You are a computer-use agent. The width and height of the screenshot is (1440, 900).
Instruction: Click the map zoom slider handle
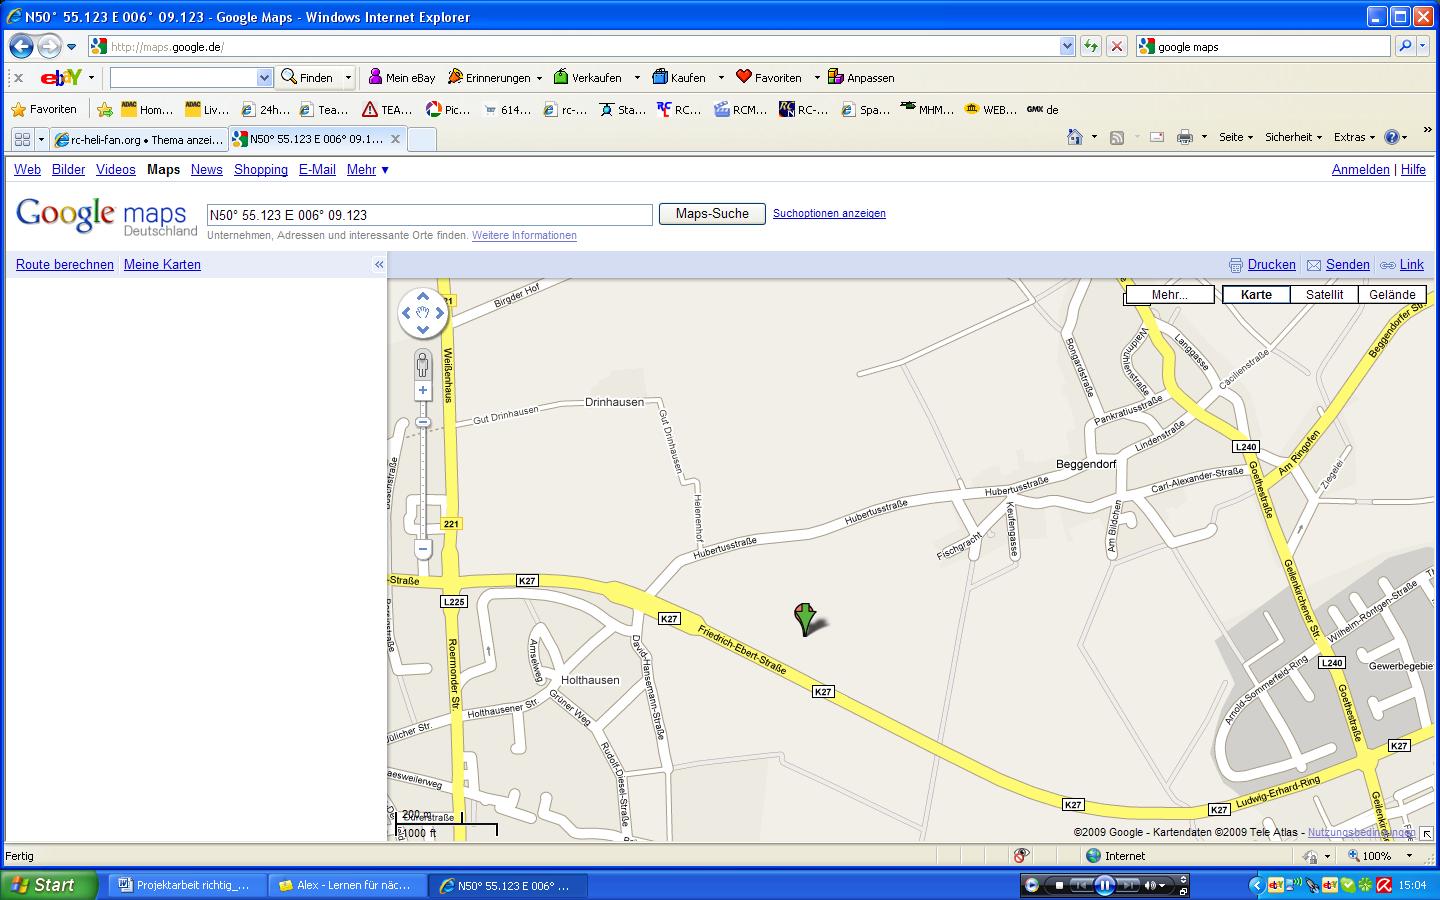pos(423,422)
